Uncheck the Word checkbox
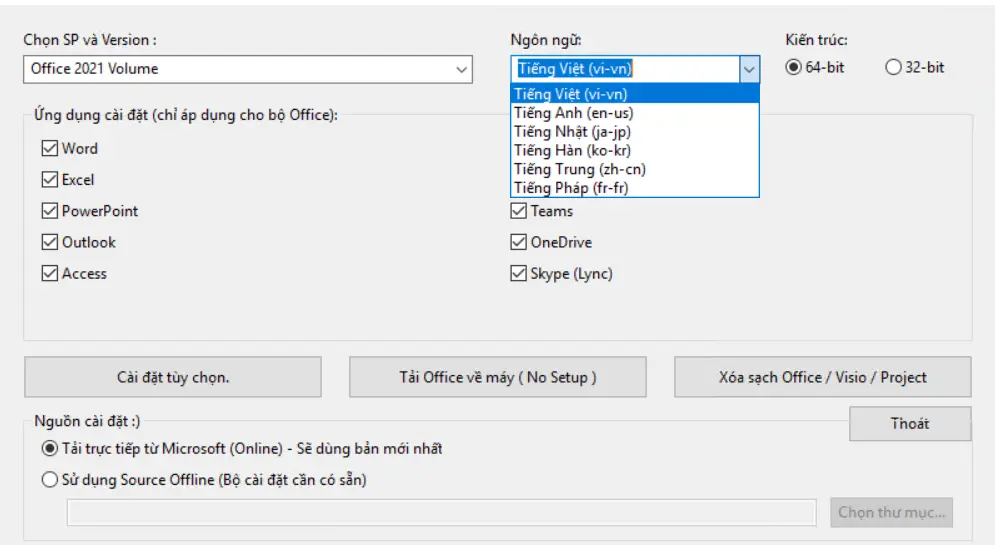This screenshot has width=995, height=545. (50, 149)
